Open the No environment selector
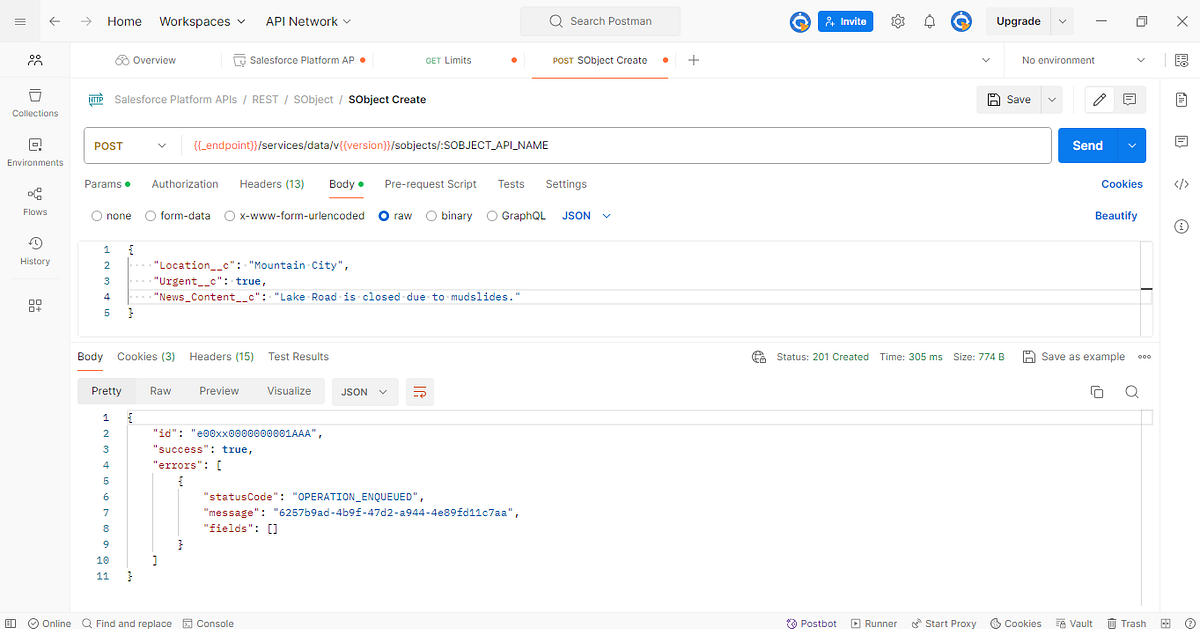This screenshot has width=1200, height=629. click(x=1083, y=60)
